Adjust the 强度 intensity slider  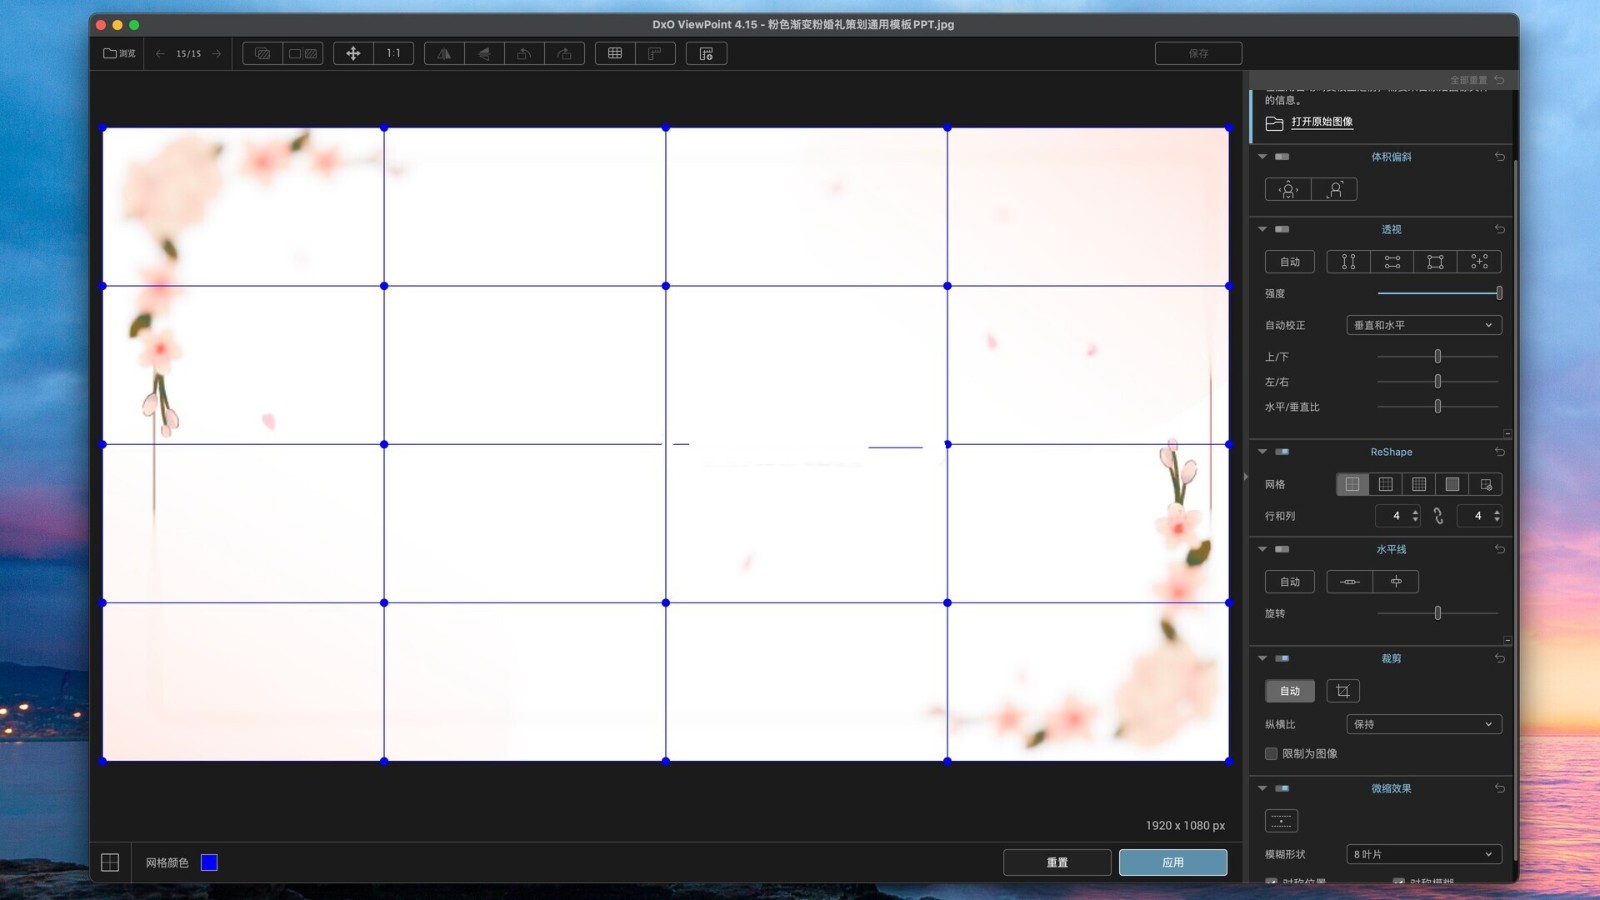(1438, 293)
